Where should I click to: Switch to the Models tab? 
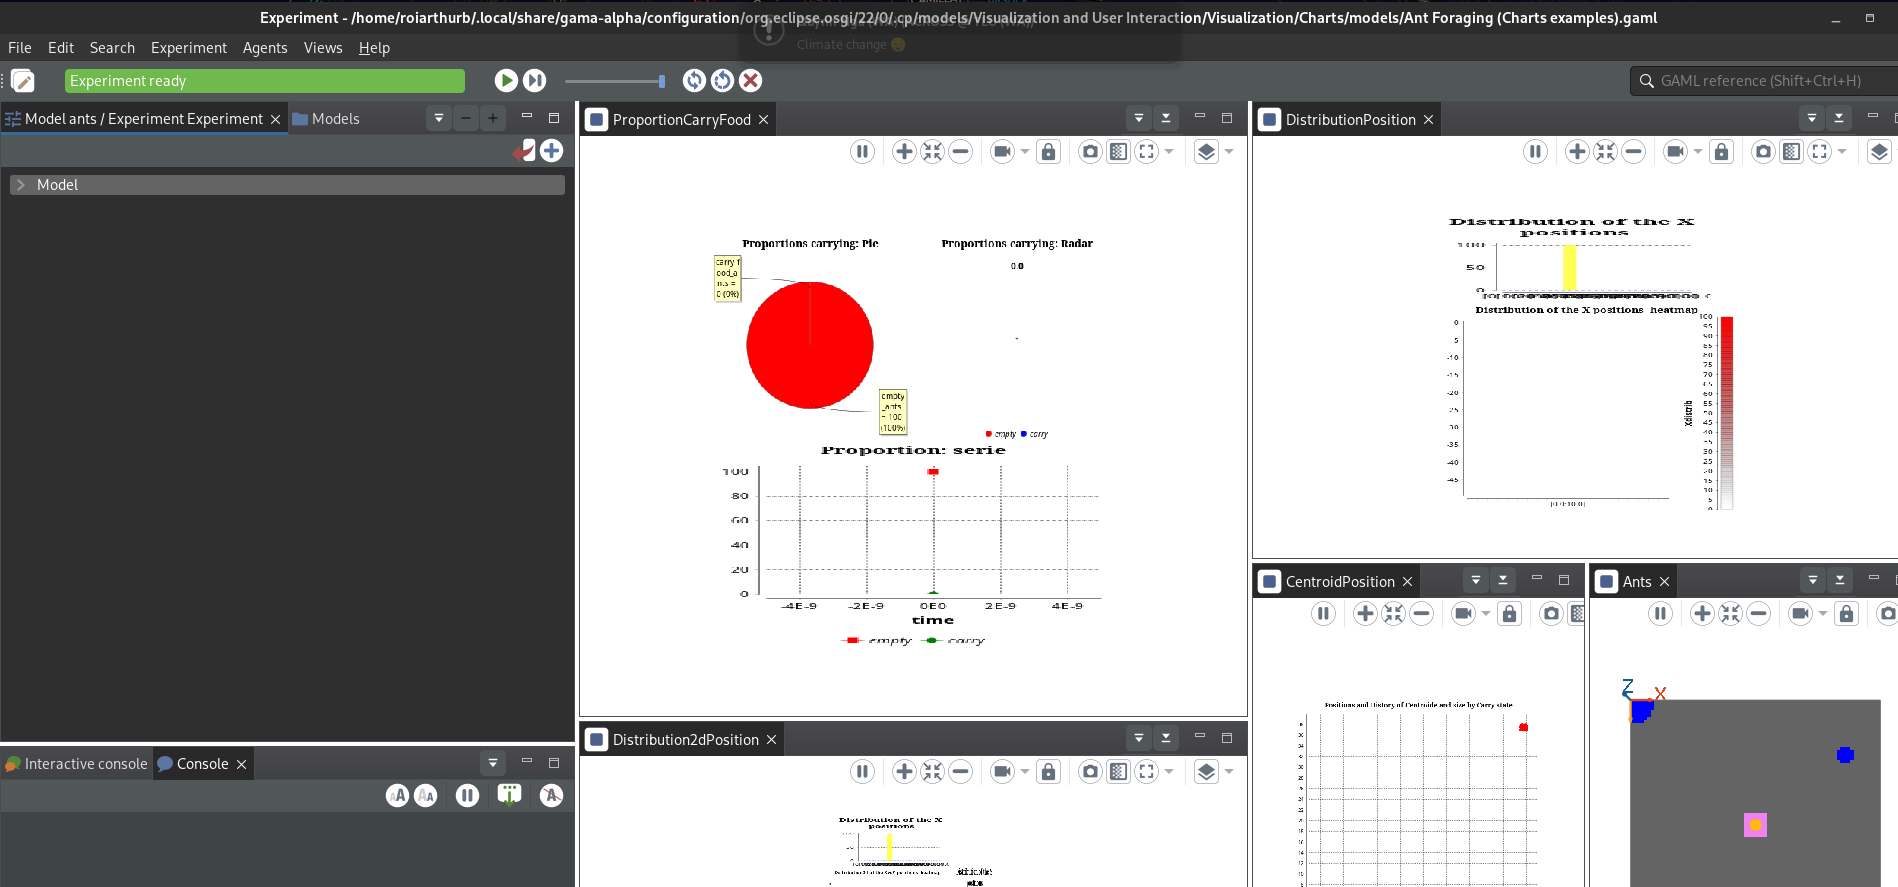pos(326,118)
